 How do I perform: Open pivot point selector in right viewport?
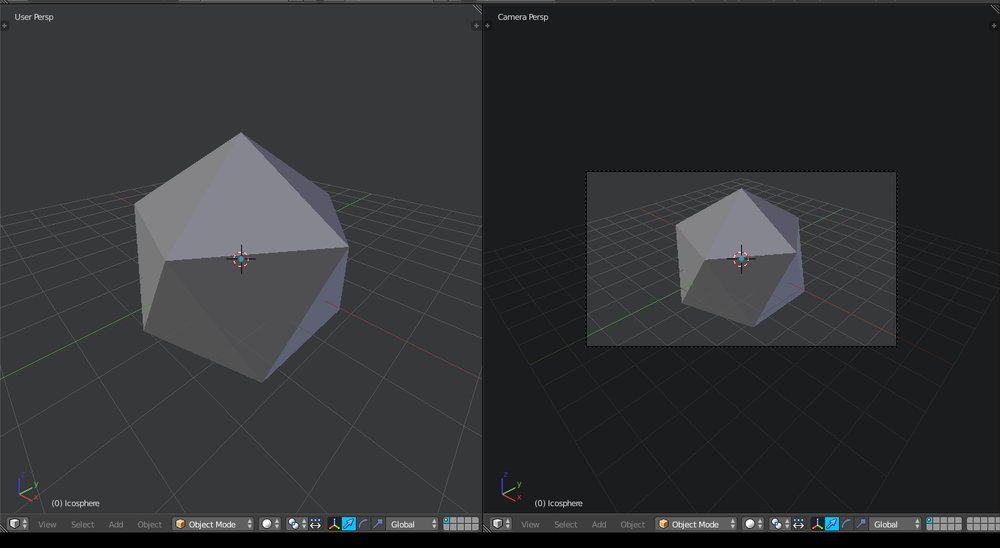click(779, 524)
